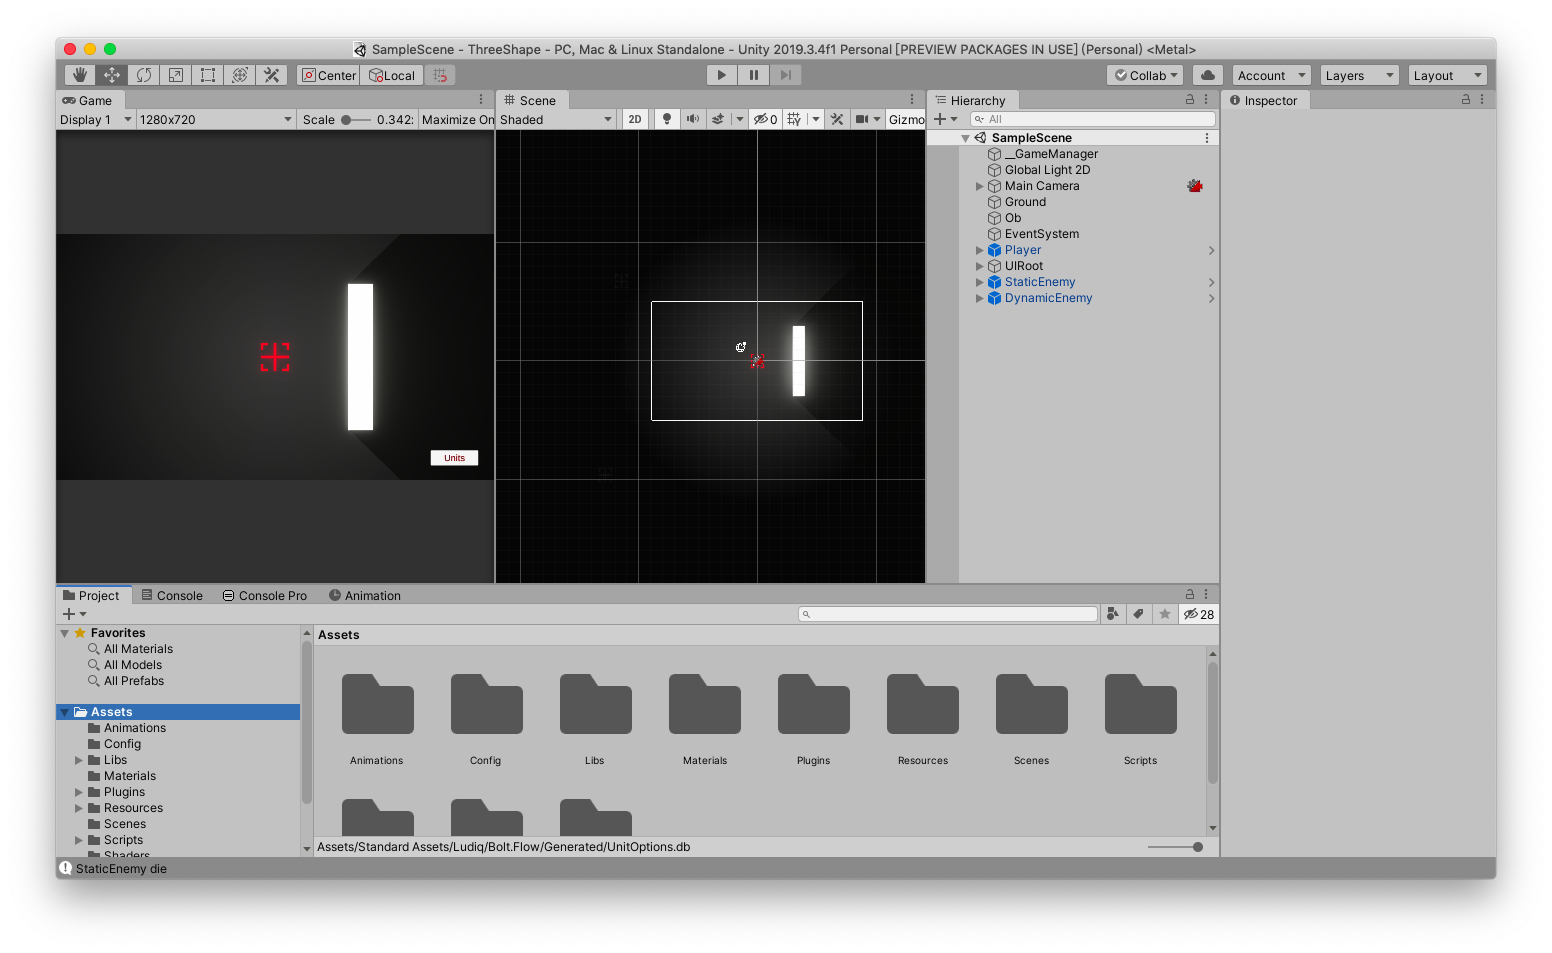Select the Hand tool in toolbar

click(x=80, y=75)
